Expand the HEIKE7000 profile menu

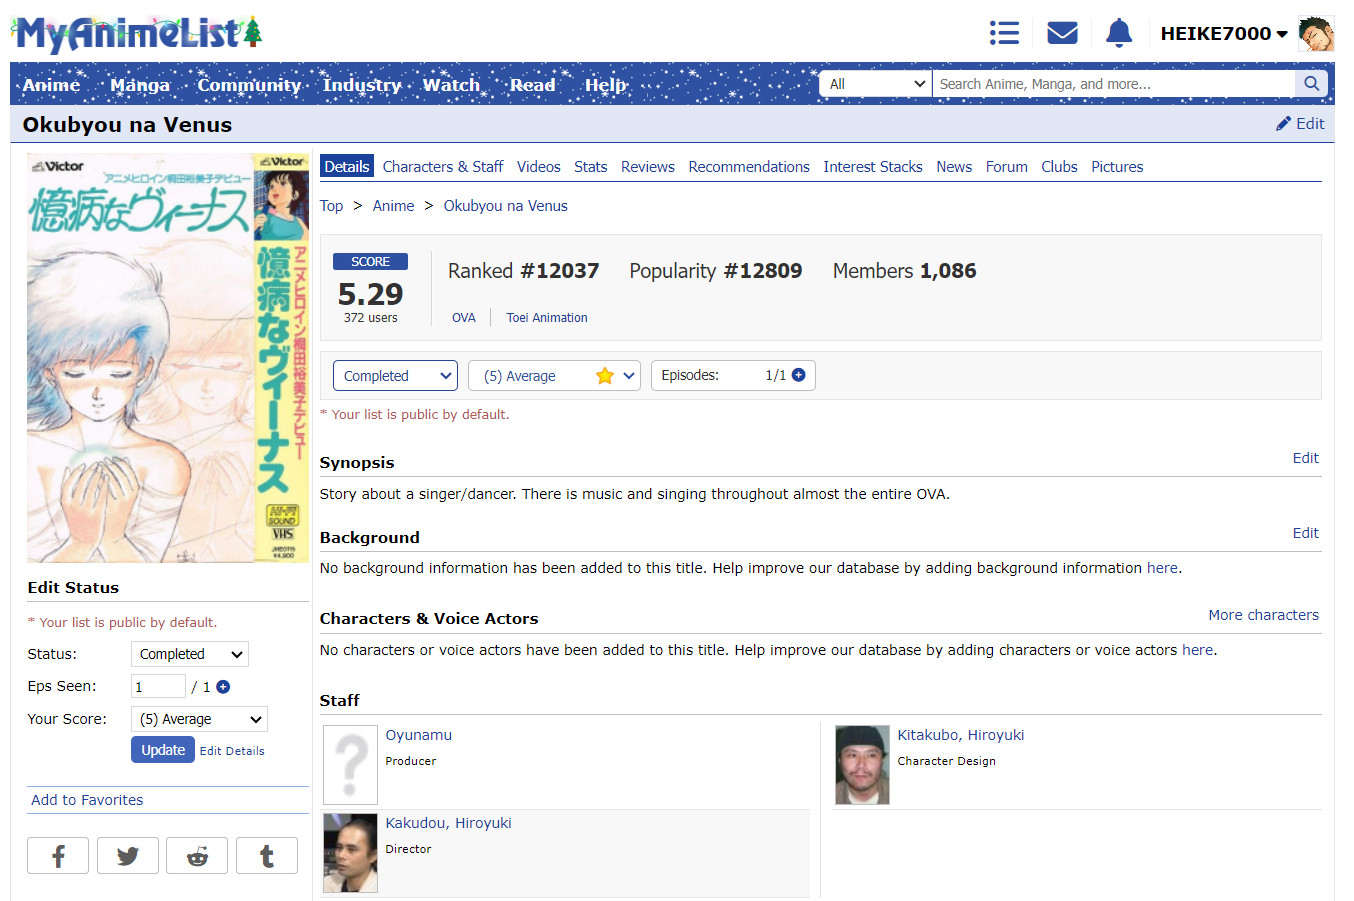1223,34
